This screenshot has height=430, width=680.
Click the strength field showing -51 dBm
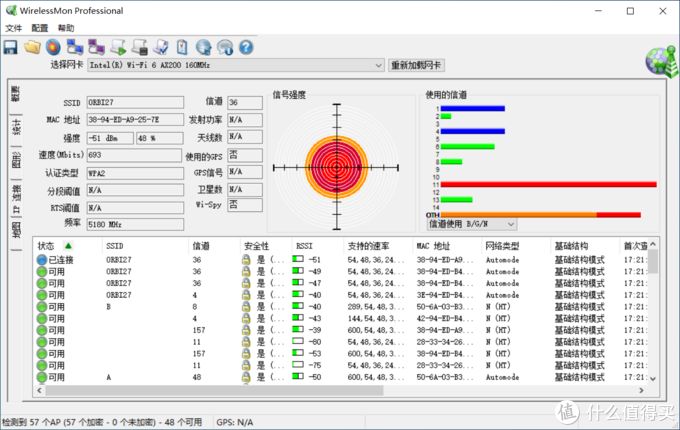pos(110,138)
